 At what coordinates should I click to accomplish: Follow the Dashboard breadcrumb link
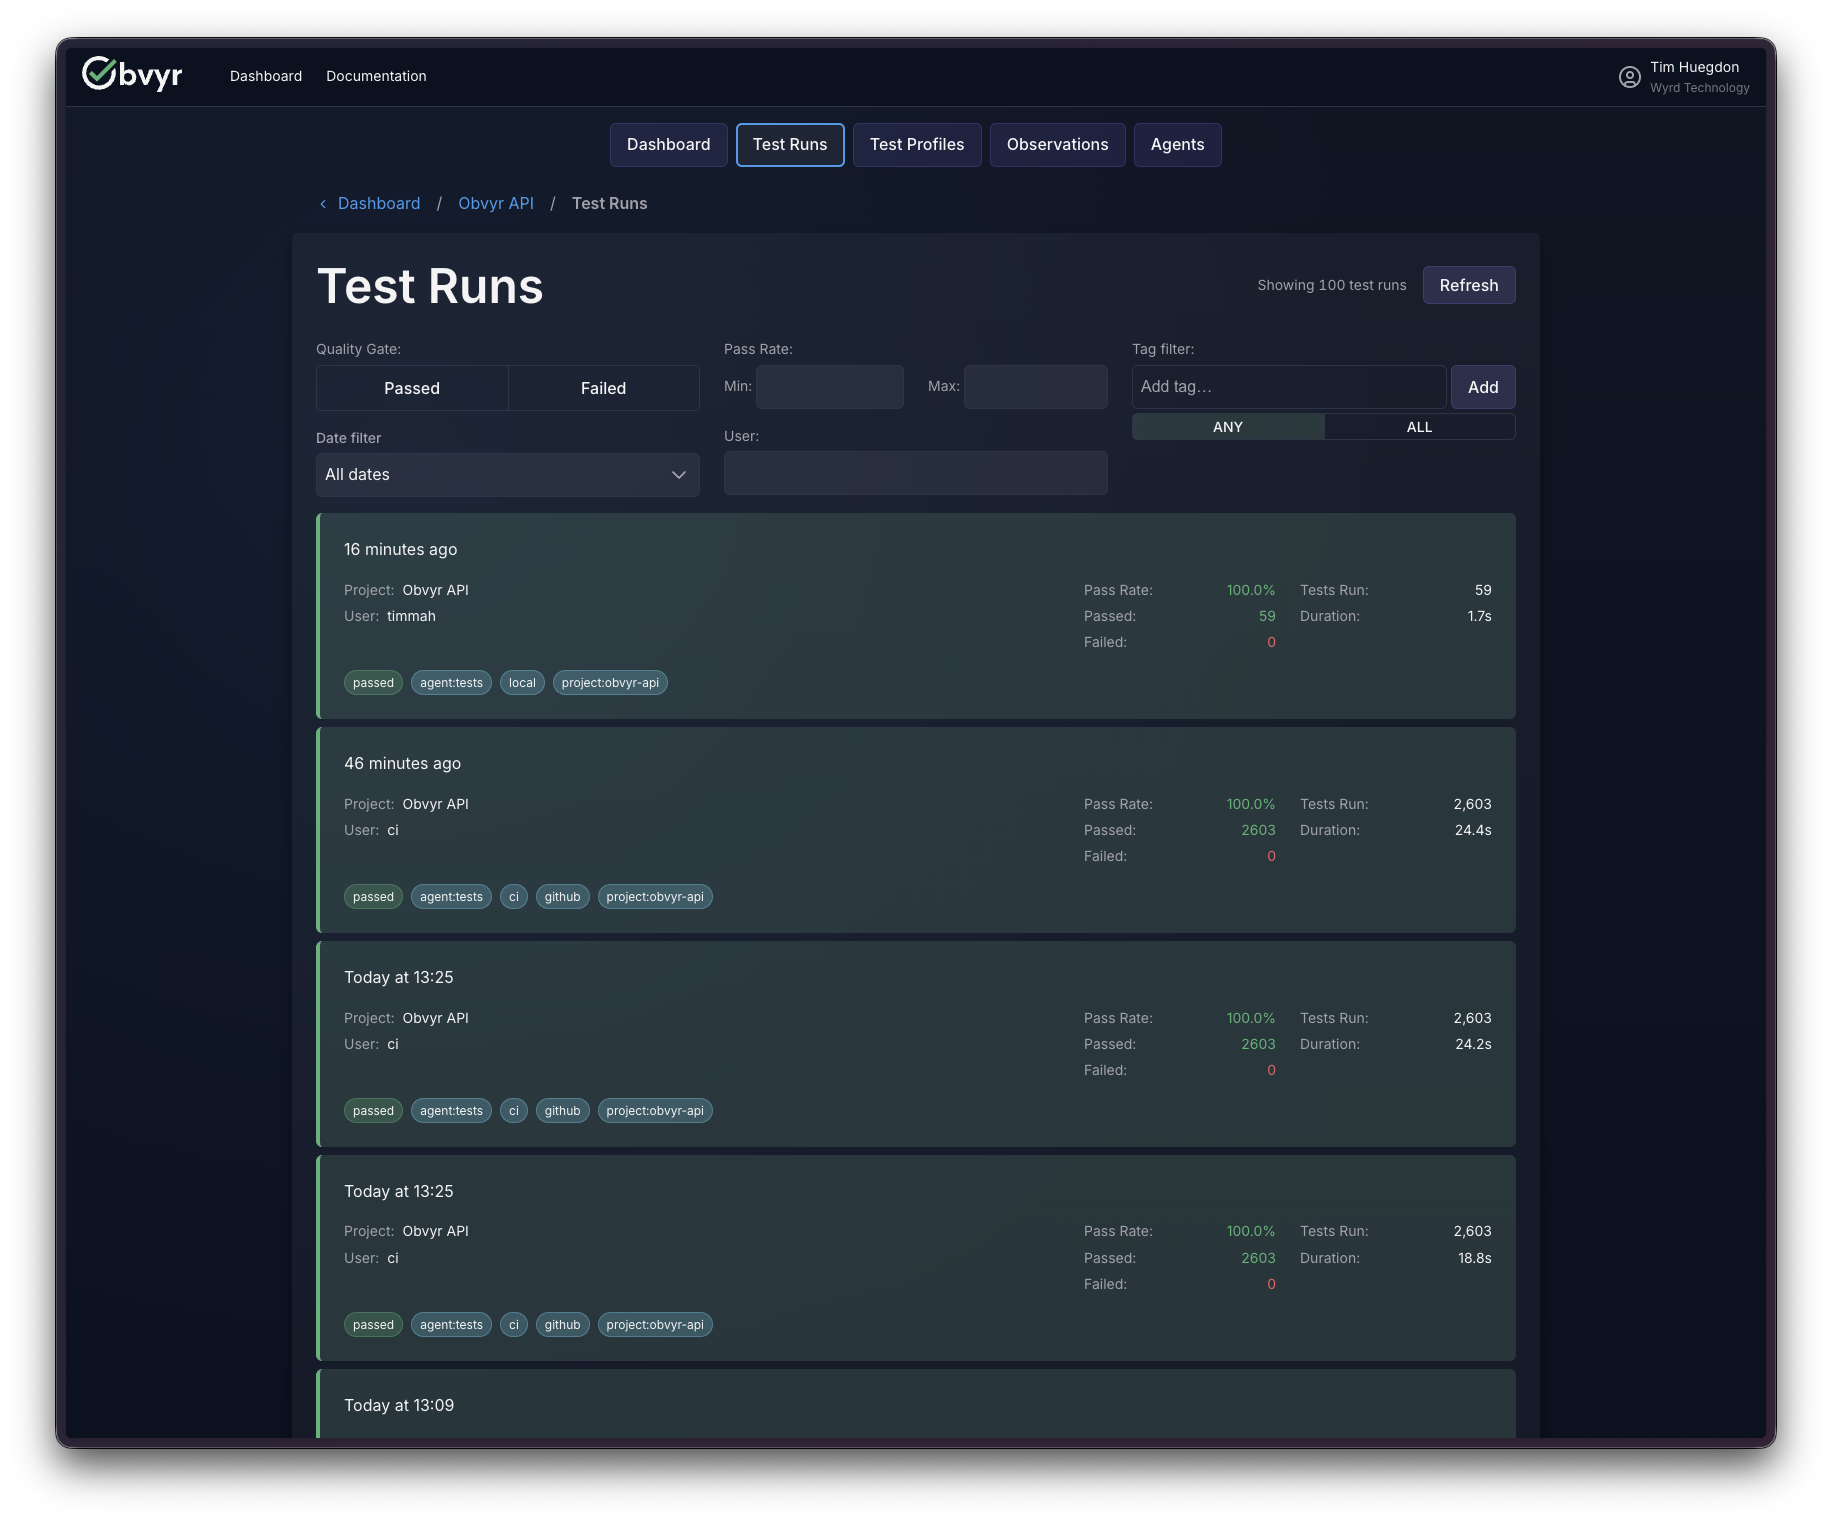point(379,203)
